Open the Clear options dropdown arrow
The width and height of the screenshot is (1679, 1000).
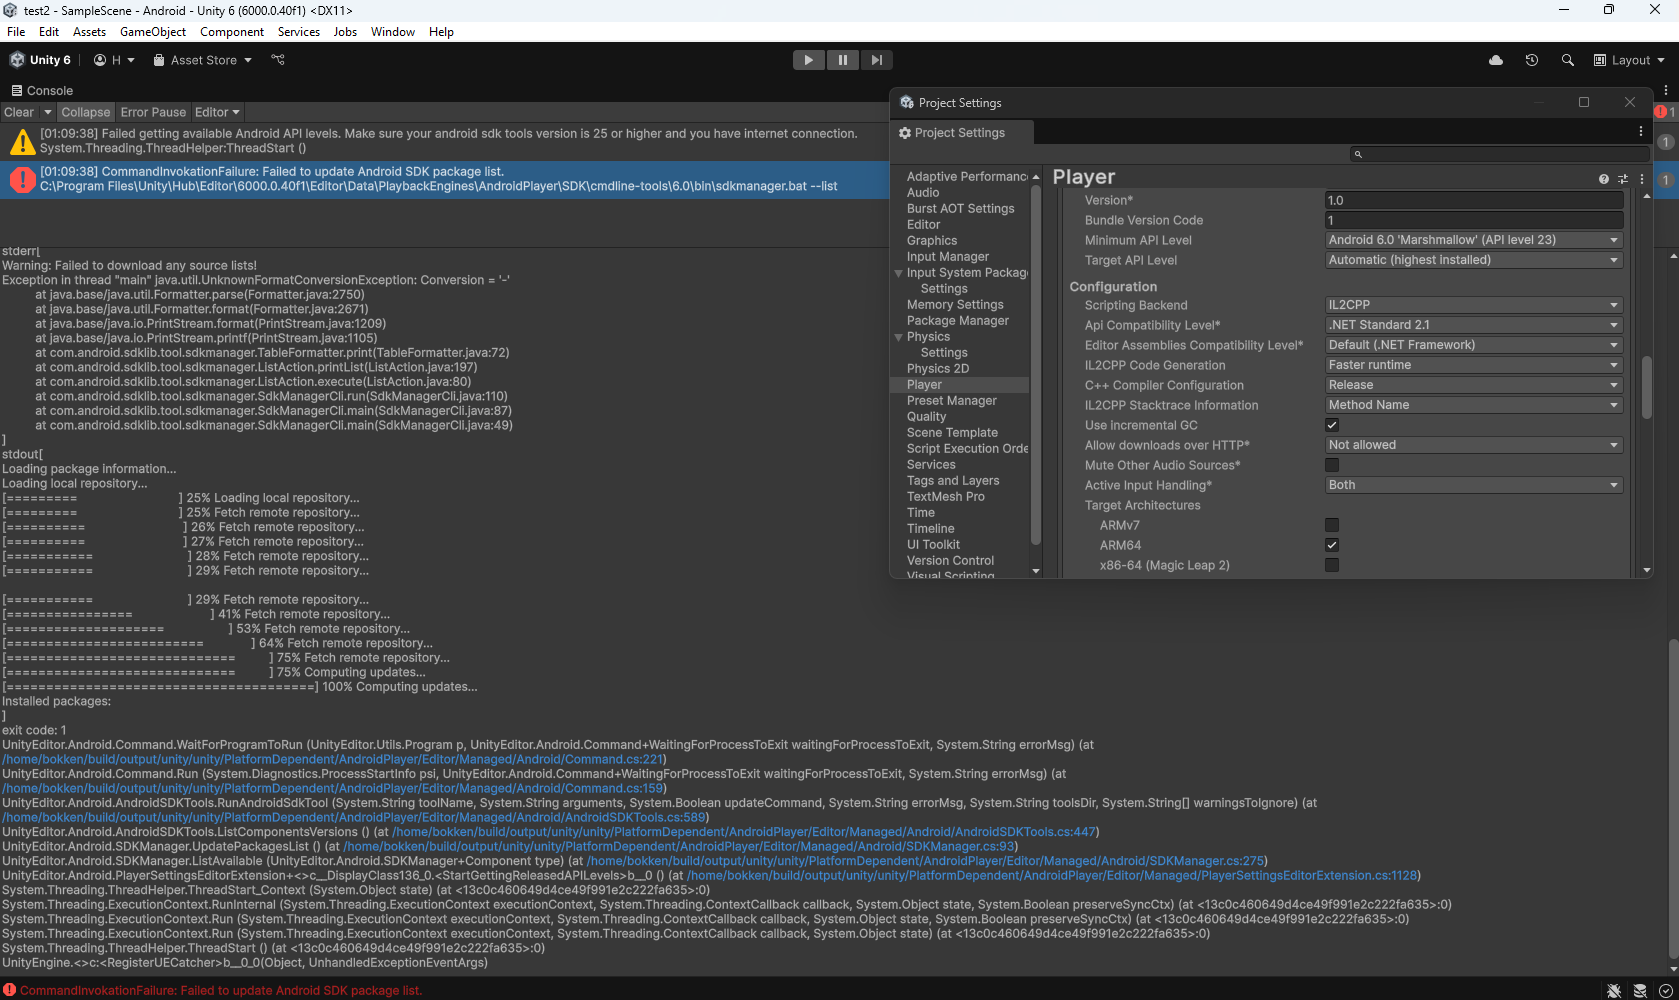(x=47, y=112)
